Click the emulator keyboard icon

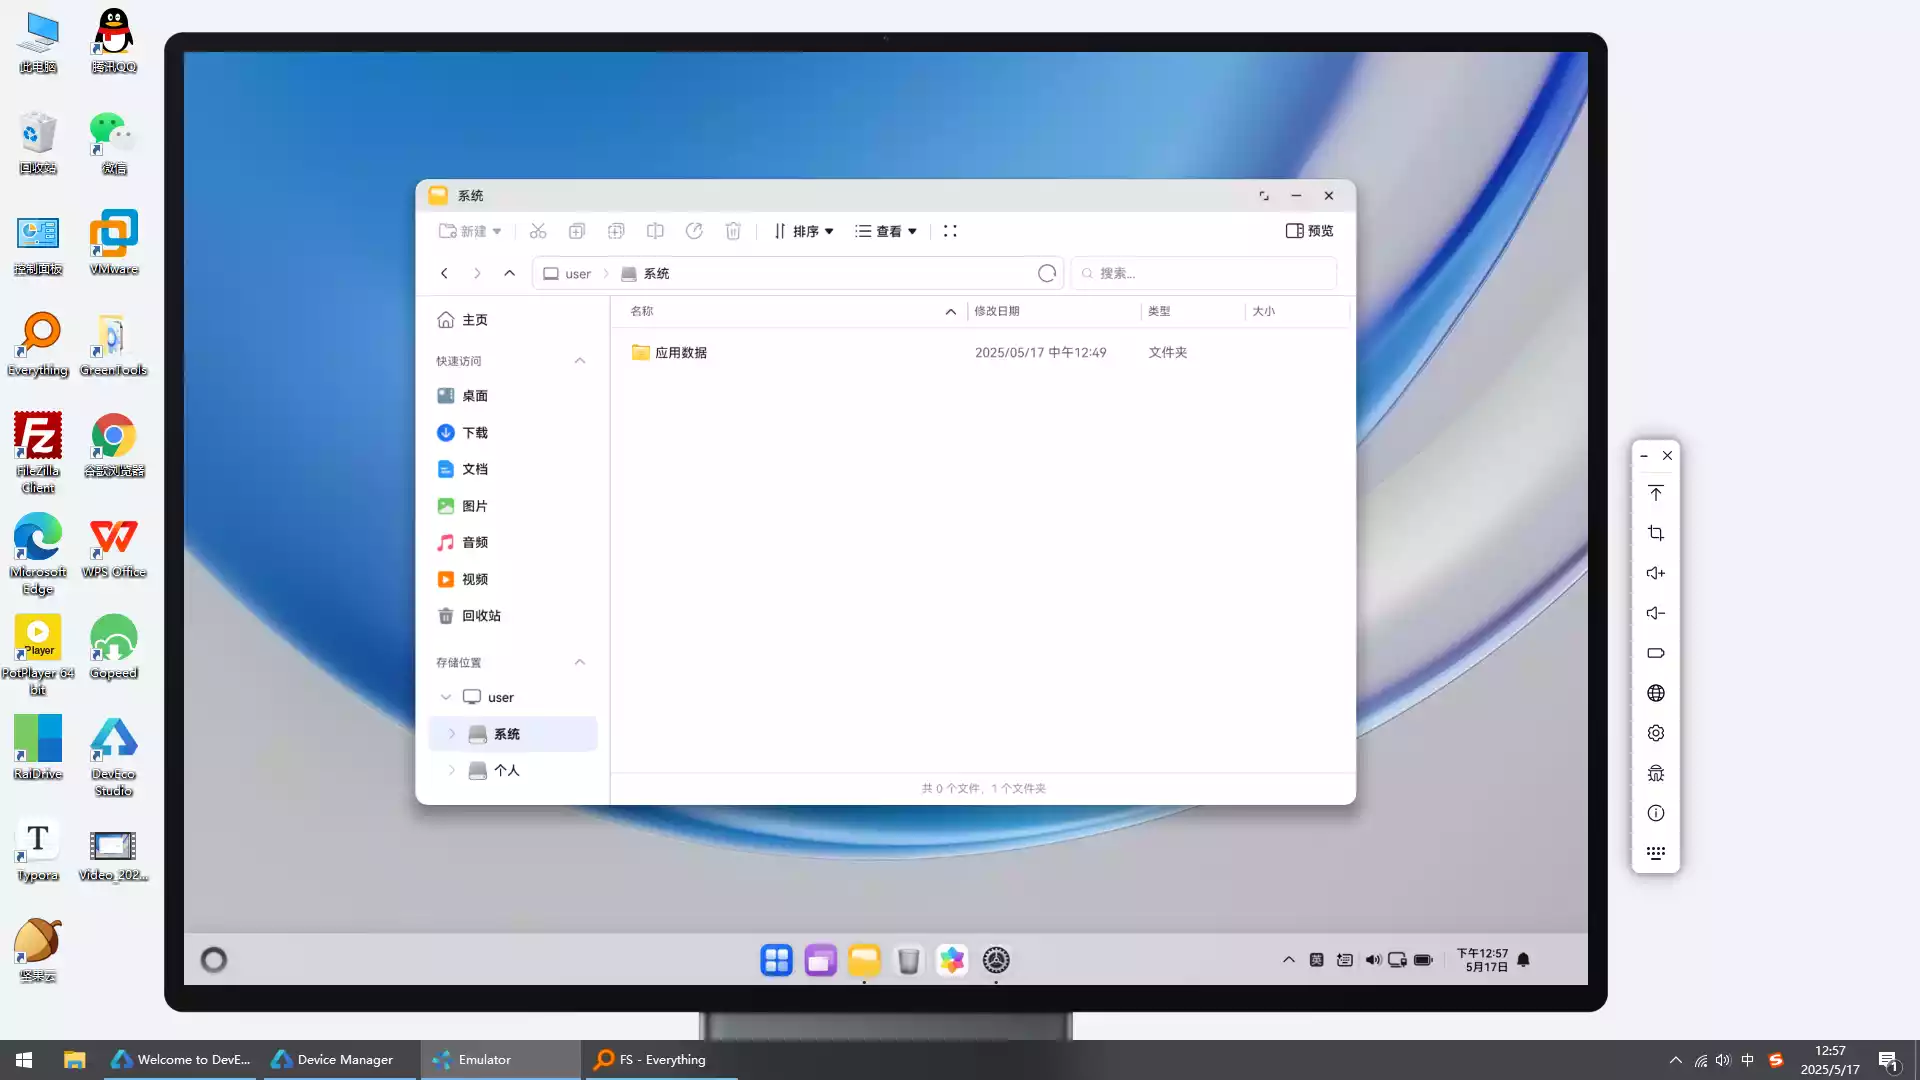1656,853
